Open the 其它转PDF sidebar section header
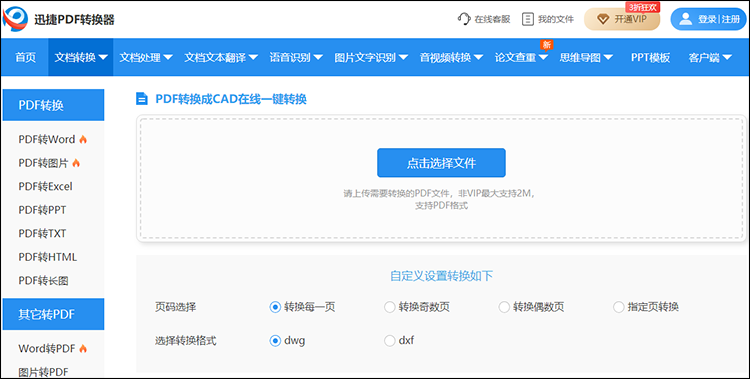The height and width of the screenshot is (379, 750). (x=53, y=314)
